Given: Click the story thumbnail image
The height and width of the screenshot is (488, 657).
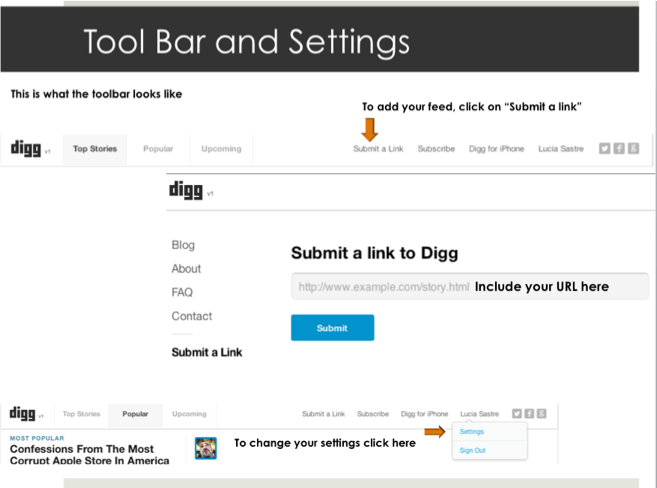Looking at the screenshot, I should (206, 448).
